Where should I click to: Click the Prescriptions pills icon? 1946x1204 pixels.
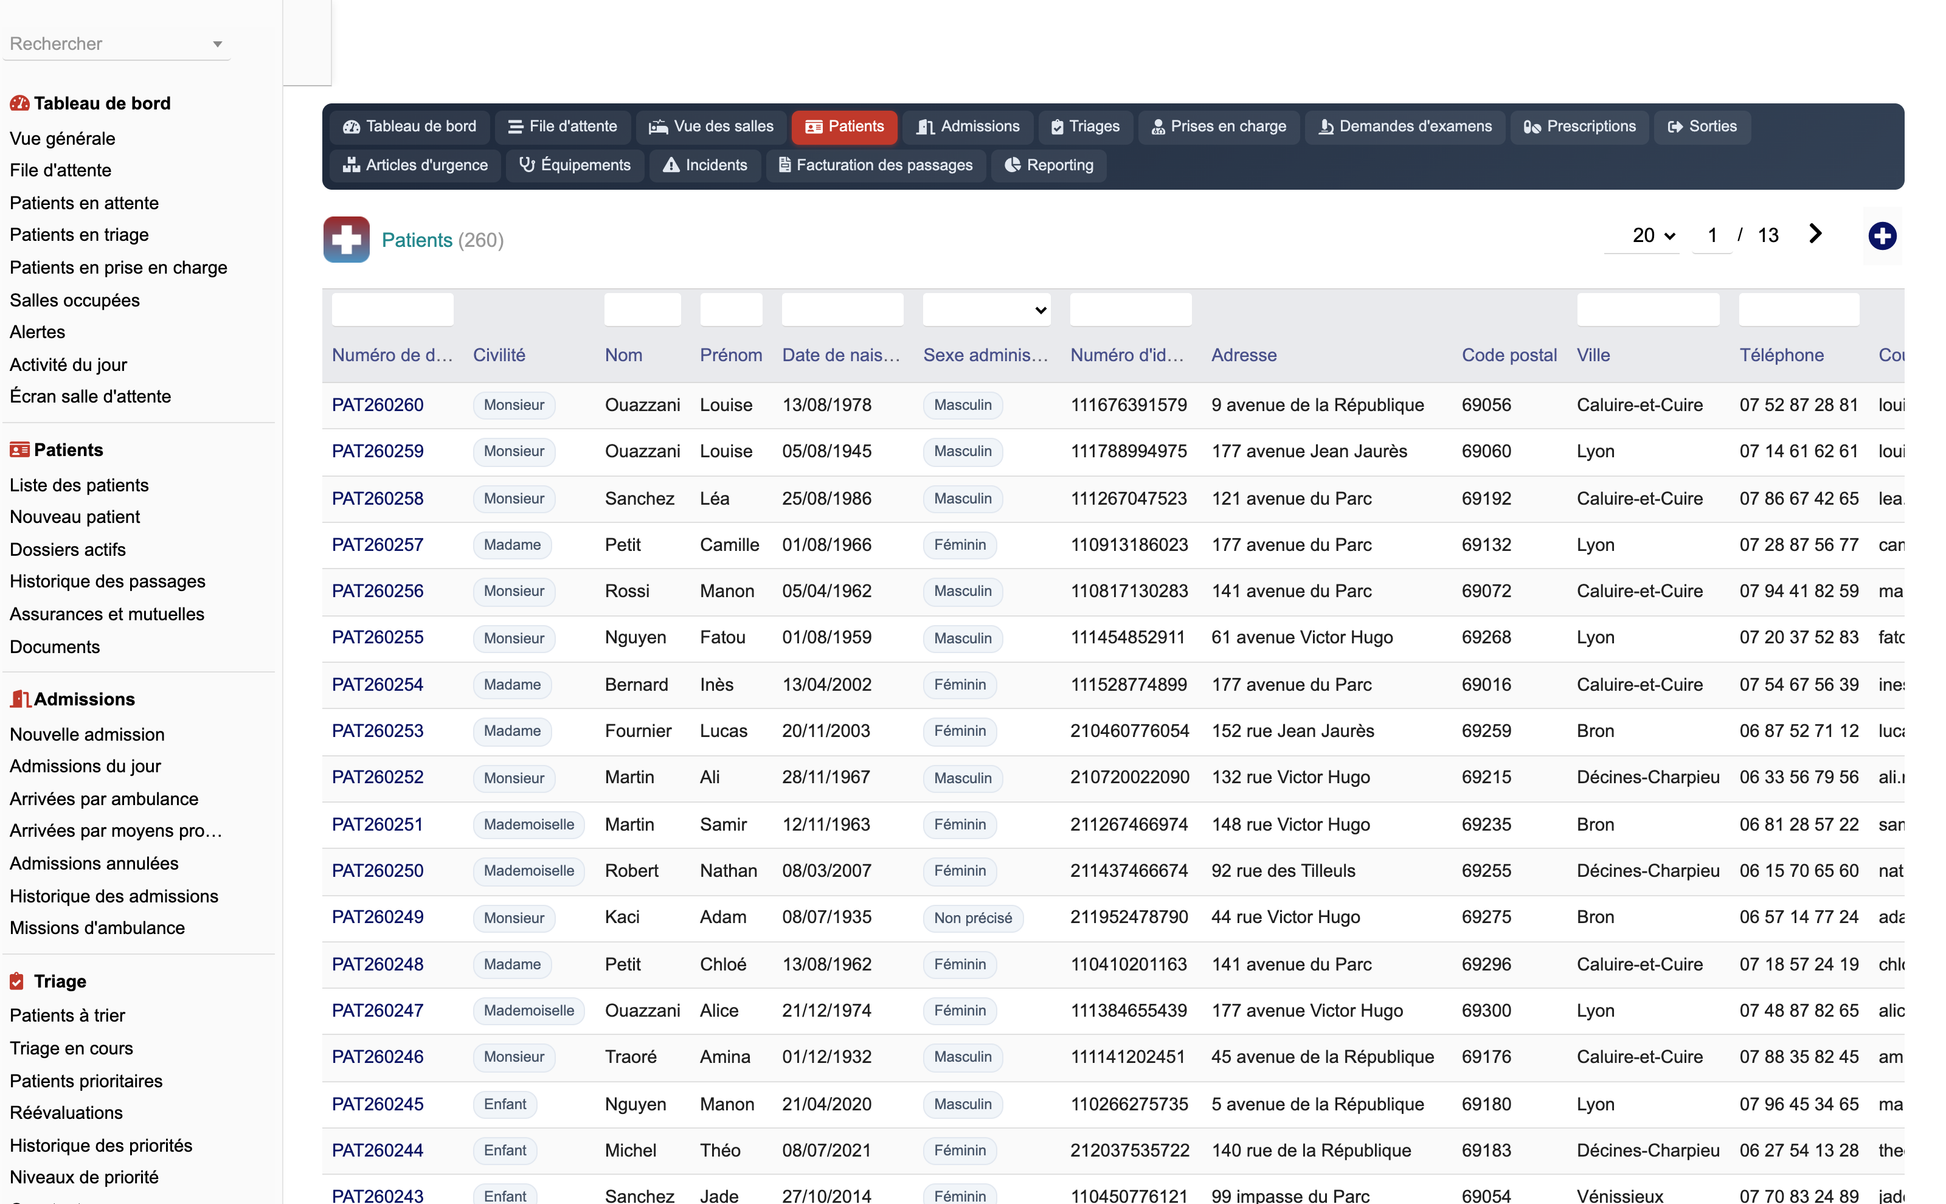click(x=1532, y=127)
